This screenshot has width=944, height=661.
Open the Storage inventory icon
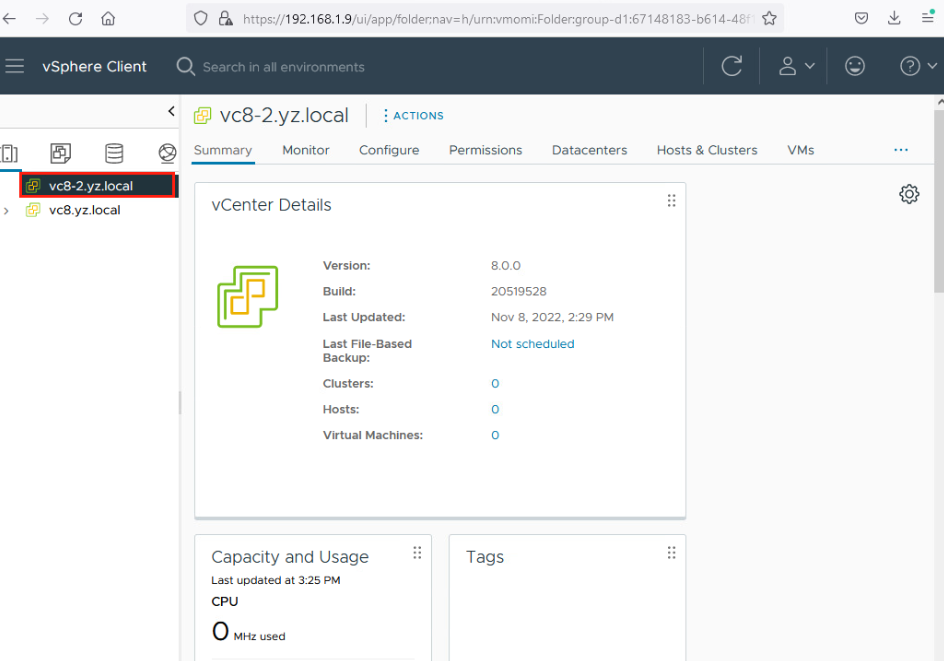coord(113,153)
